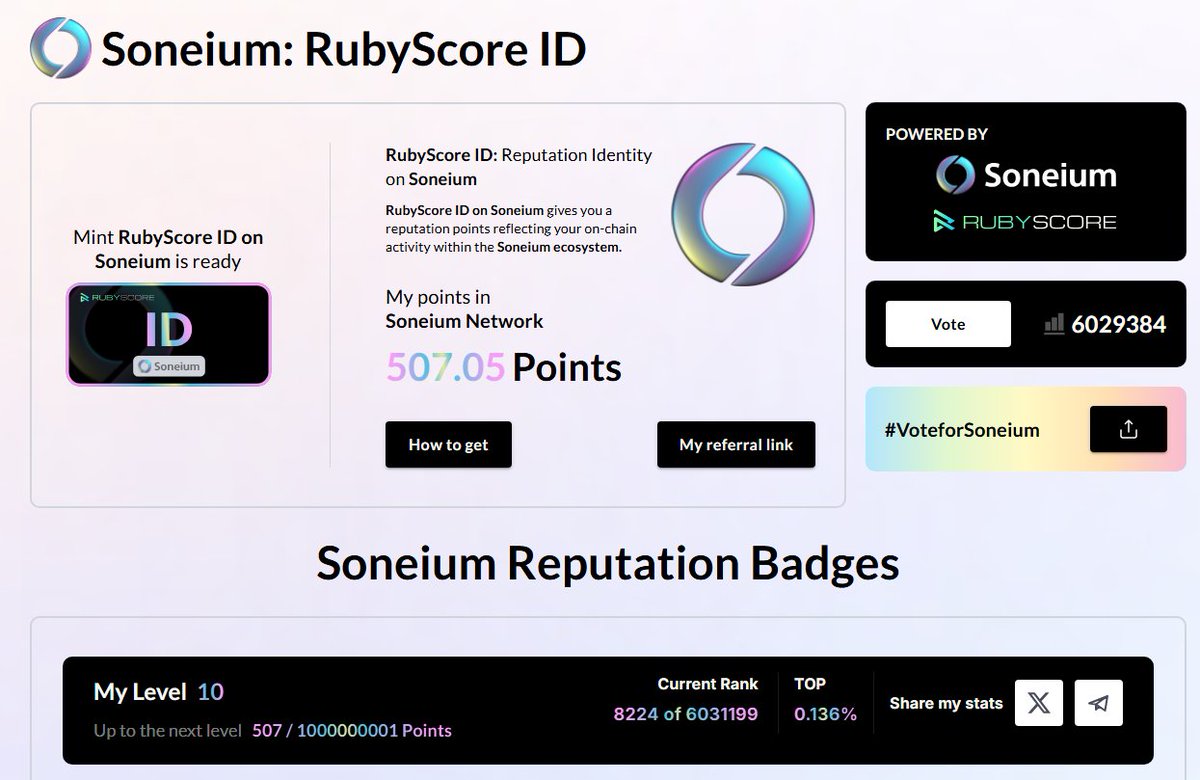The height and width of the screenshot is (780, 1200).
Task: Click the share upload icon for #VoteforSoneium
Action: (1128, 429)
